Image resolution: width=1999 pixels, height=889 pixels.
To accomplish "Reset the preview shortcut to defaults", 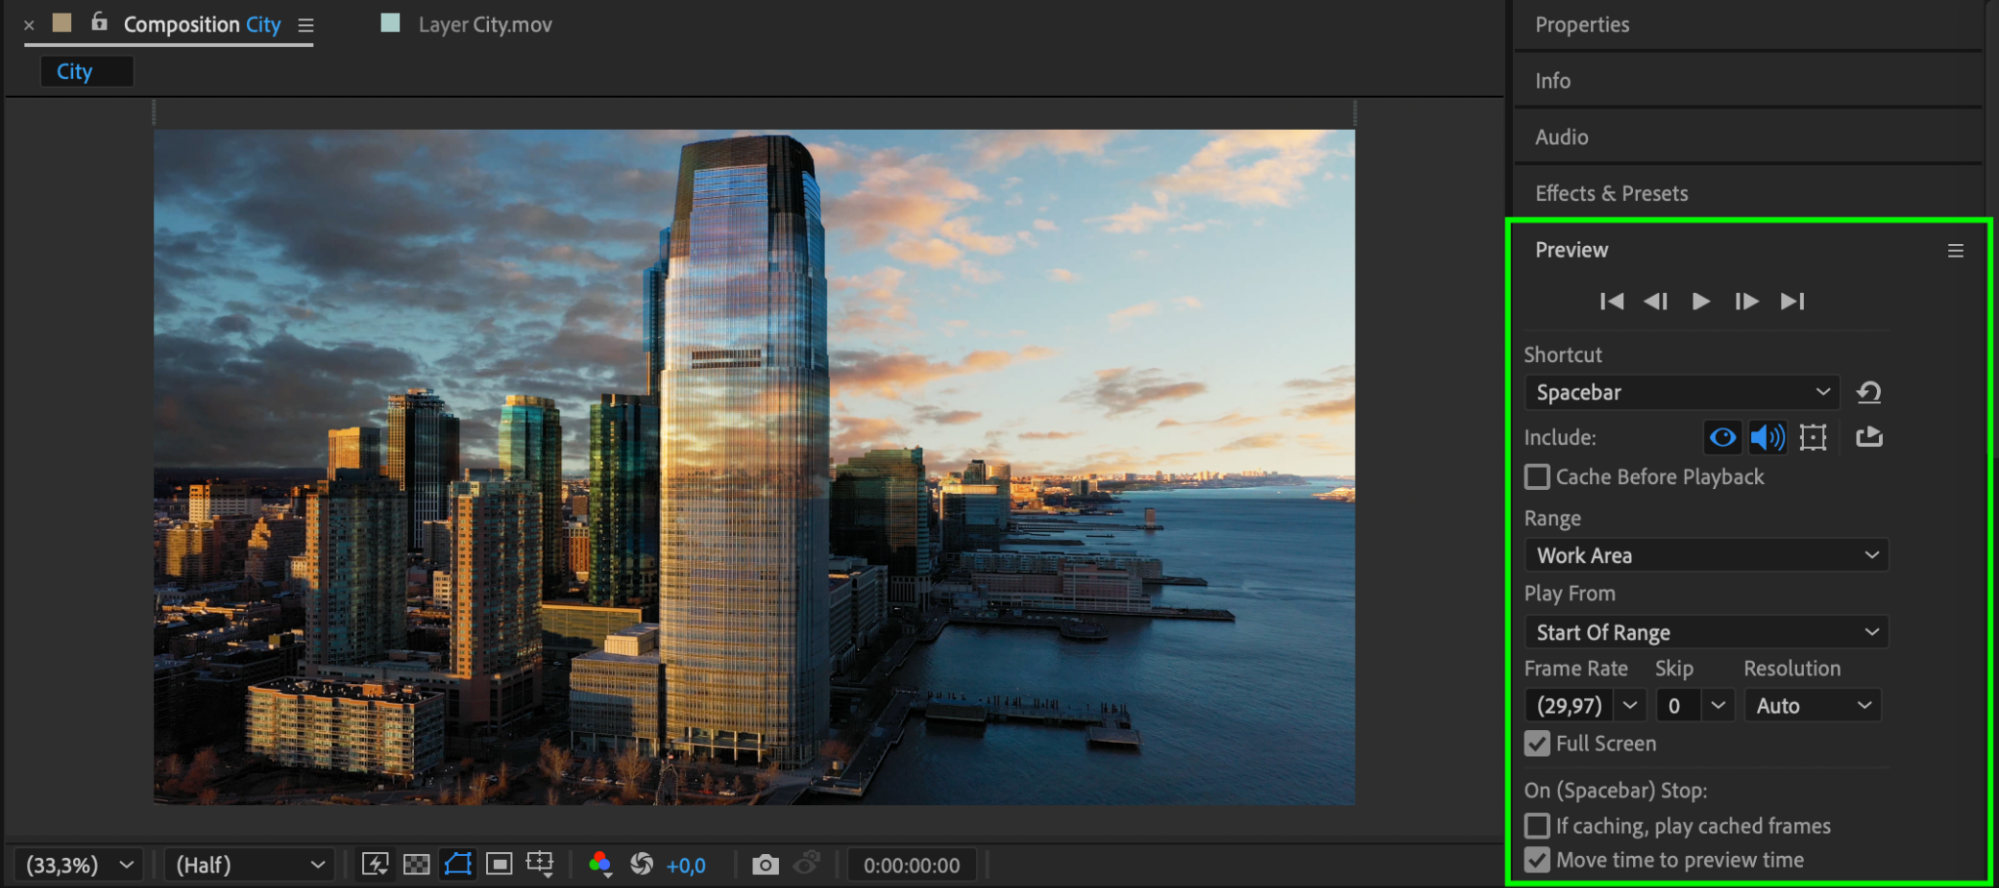I will (x=1869, y=392).
